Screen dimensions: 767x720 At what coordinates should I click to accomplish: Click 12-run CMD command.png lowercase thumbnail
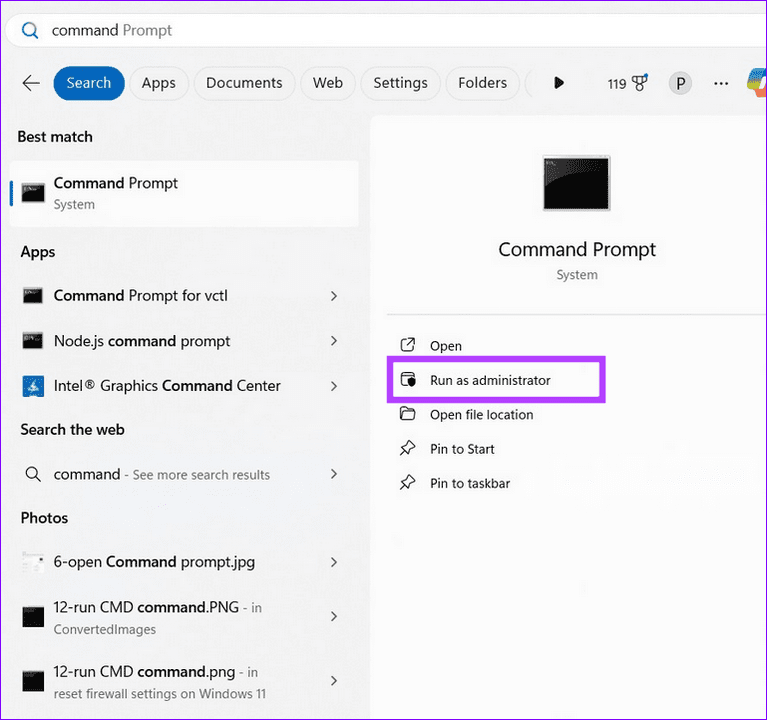coord(33,681)
